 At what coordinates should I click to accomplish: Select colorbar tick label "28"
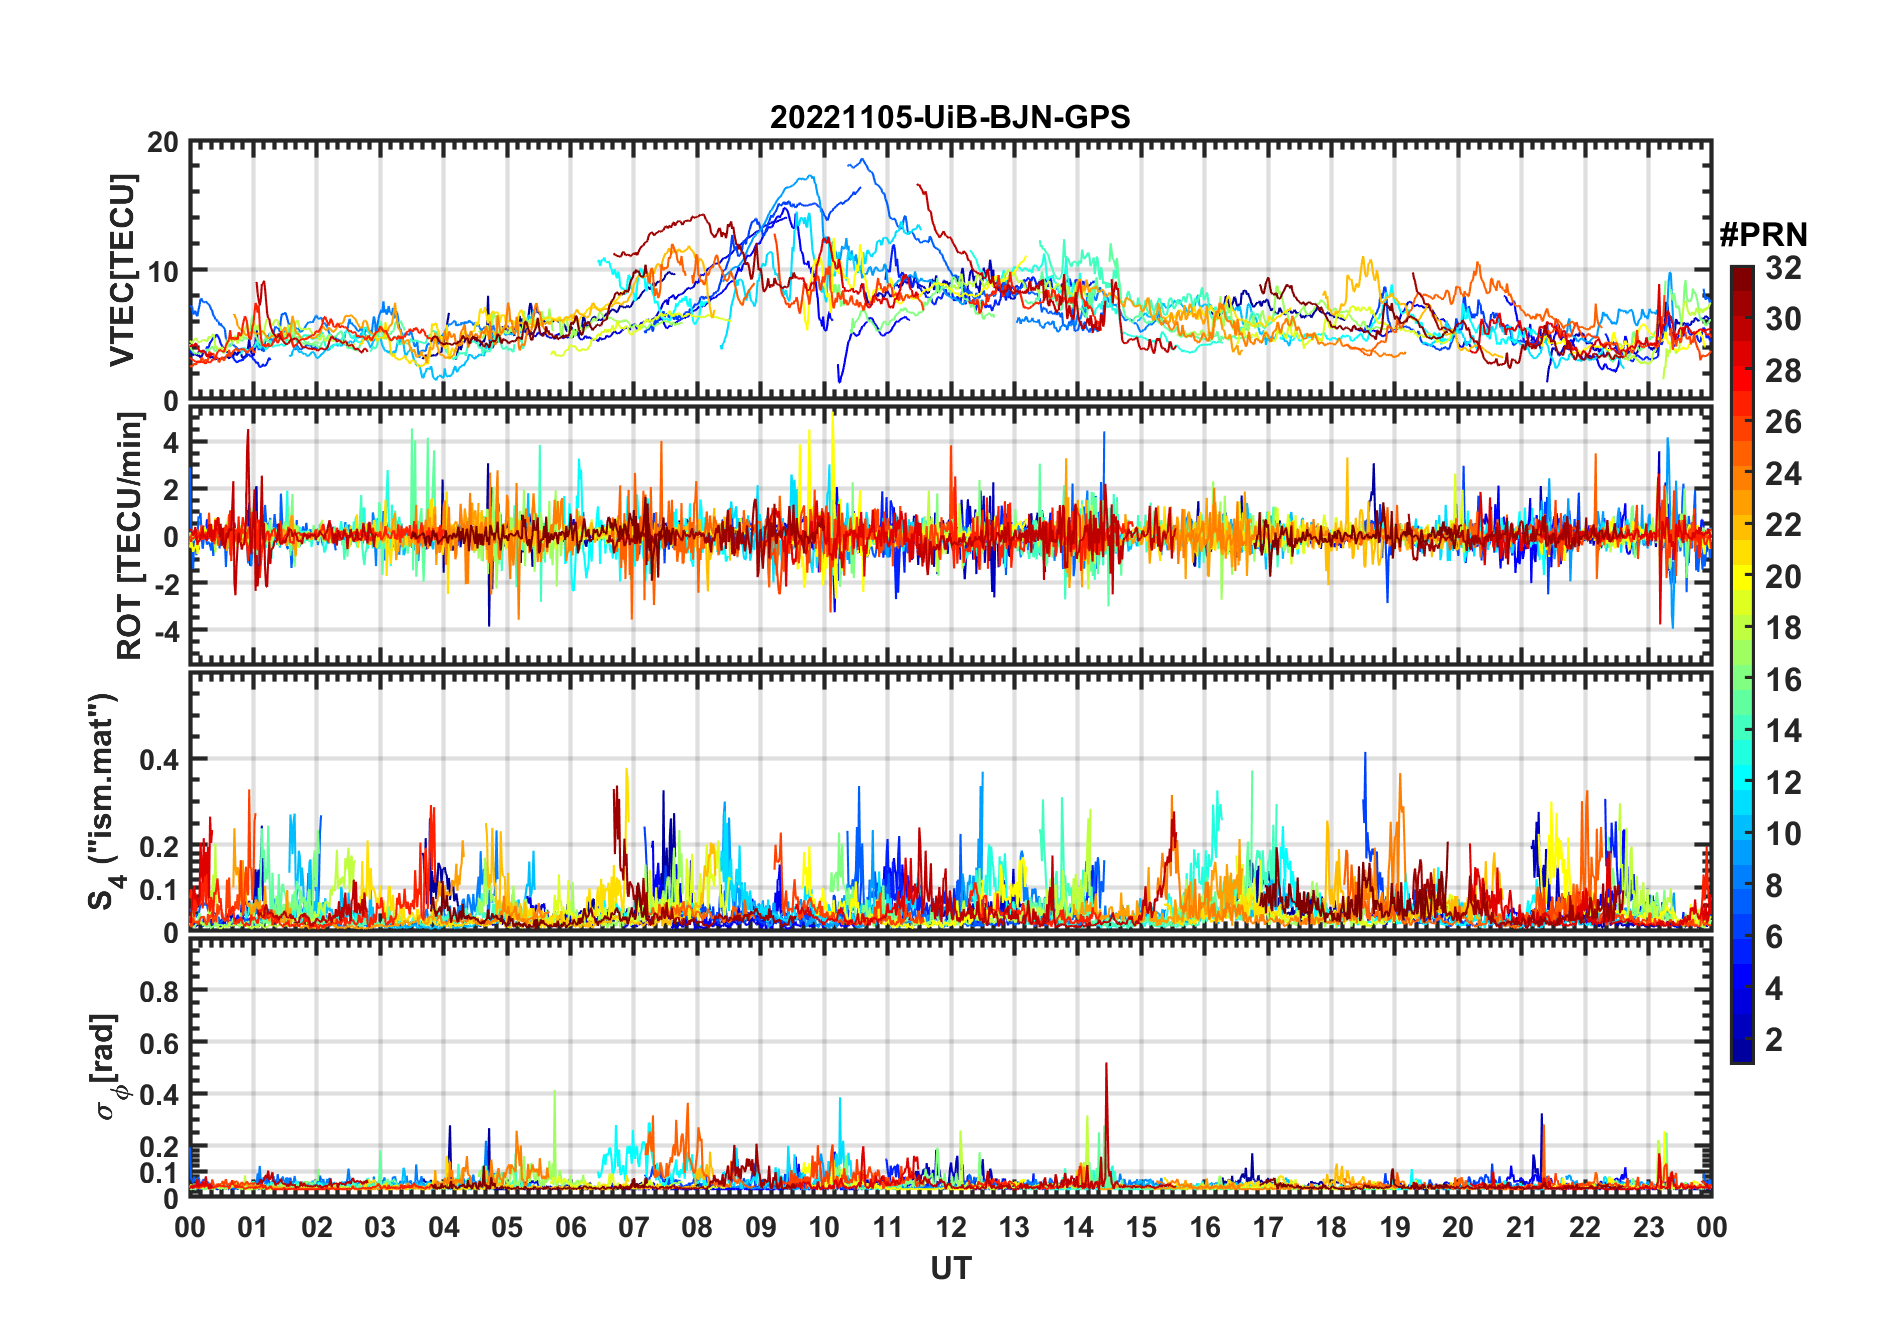coord(1783,371)
